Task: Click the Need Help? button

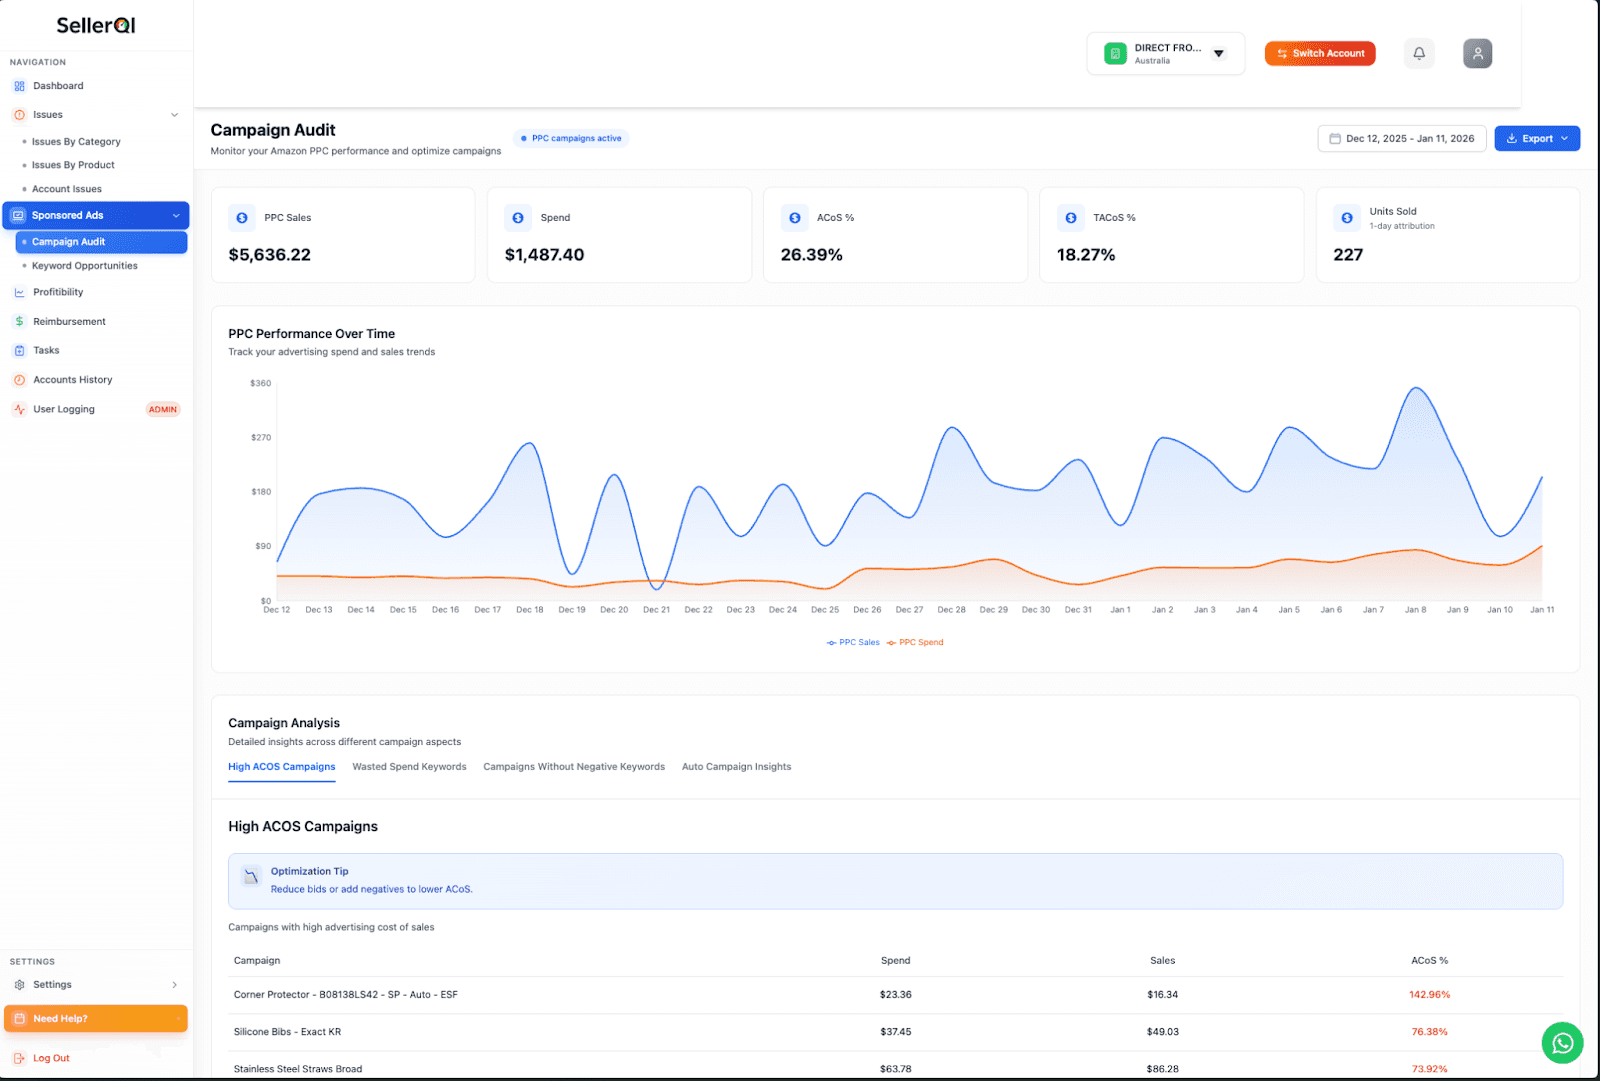Action: [x=96, y=1019]
